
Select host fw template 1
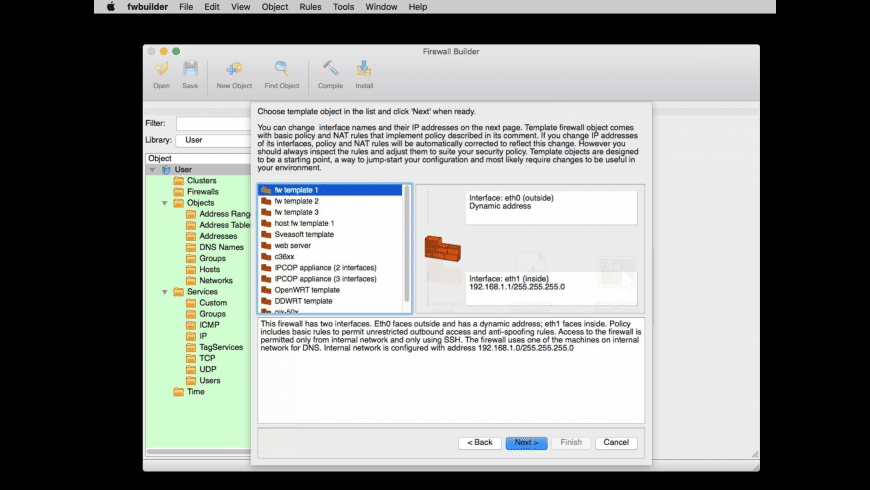331,223
